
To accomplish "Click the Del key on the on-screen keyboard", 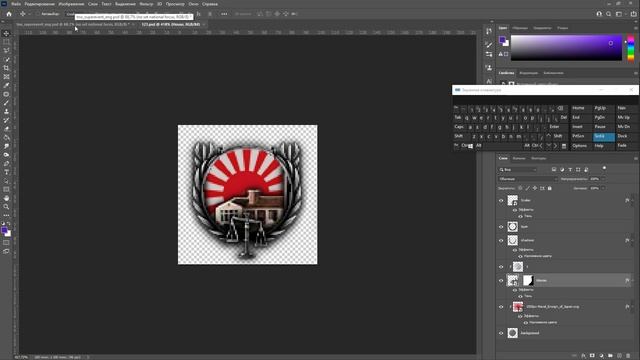I will [x=563, y=118].
